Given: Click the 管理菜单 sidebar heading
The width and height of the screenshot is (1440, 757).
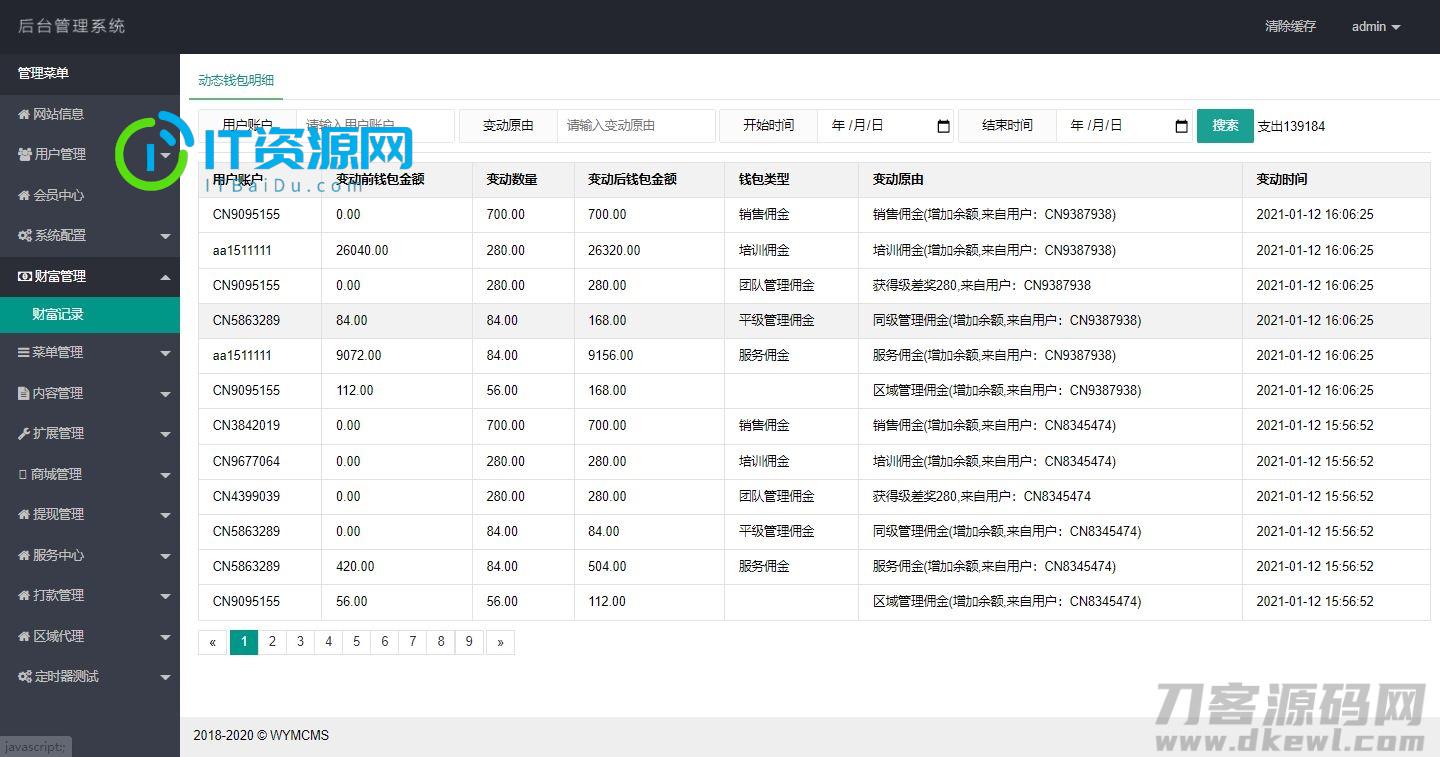Looking at the screenshot, I should point(43,73).
